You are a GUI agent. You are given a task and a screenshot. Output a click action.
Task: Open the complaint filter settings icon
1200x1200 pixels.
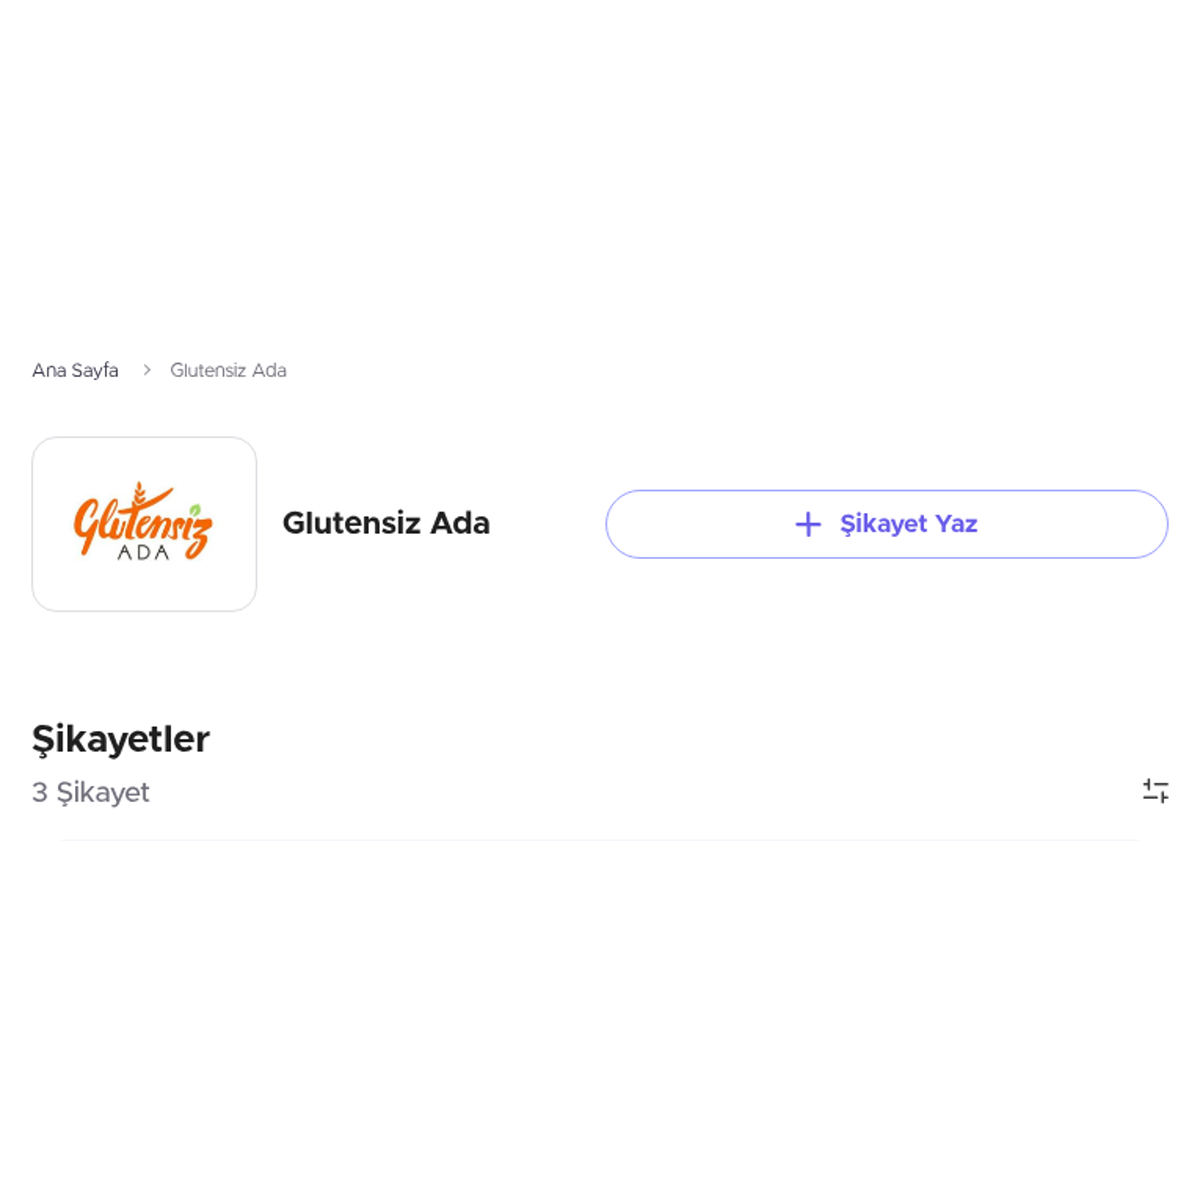[1155, 791]
